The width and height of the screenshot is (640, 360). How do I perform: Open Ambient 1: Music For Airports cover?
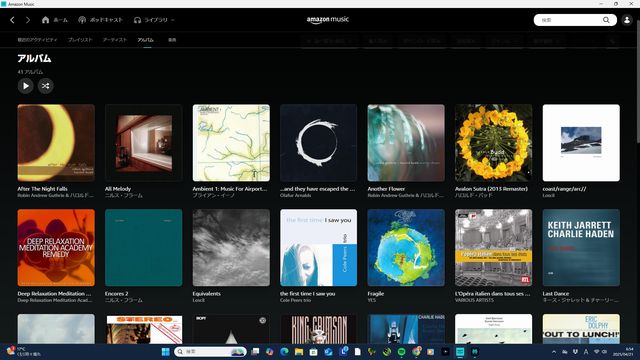(231, 142)
